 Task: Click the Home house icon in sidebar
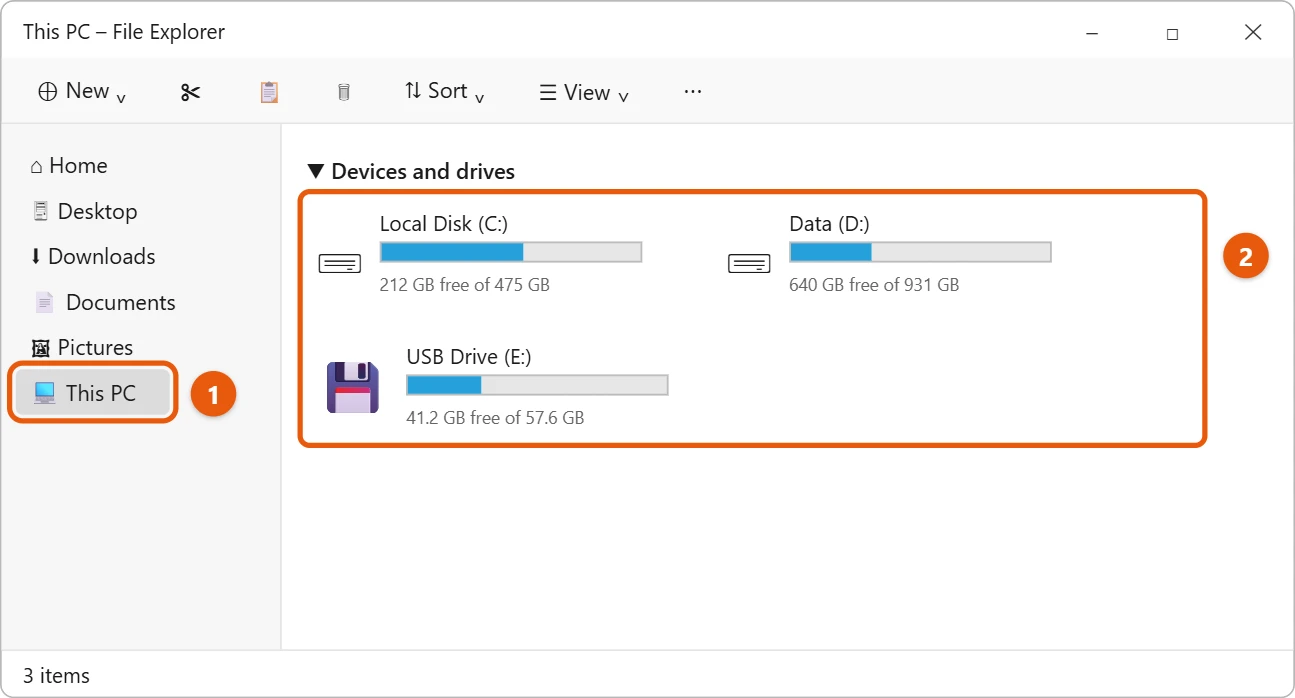[37, 166]
